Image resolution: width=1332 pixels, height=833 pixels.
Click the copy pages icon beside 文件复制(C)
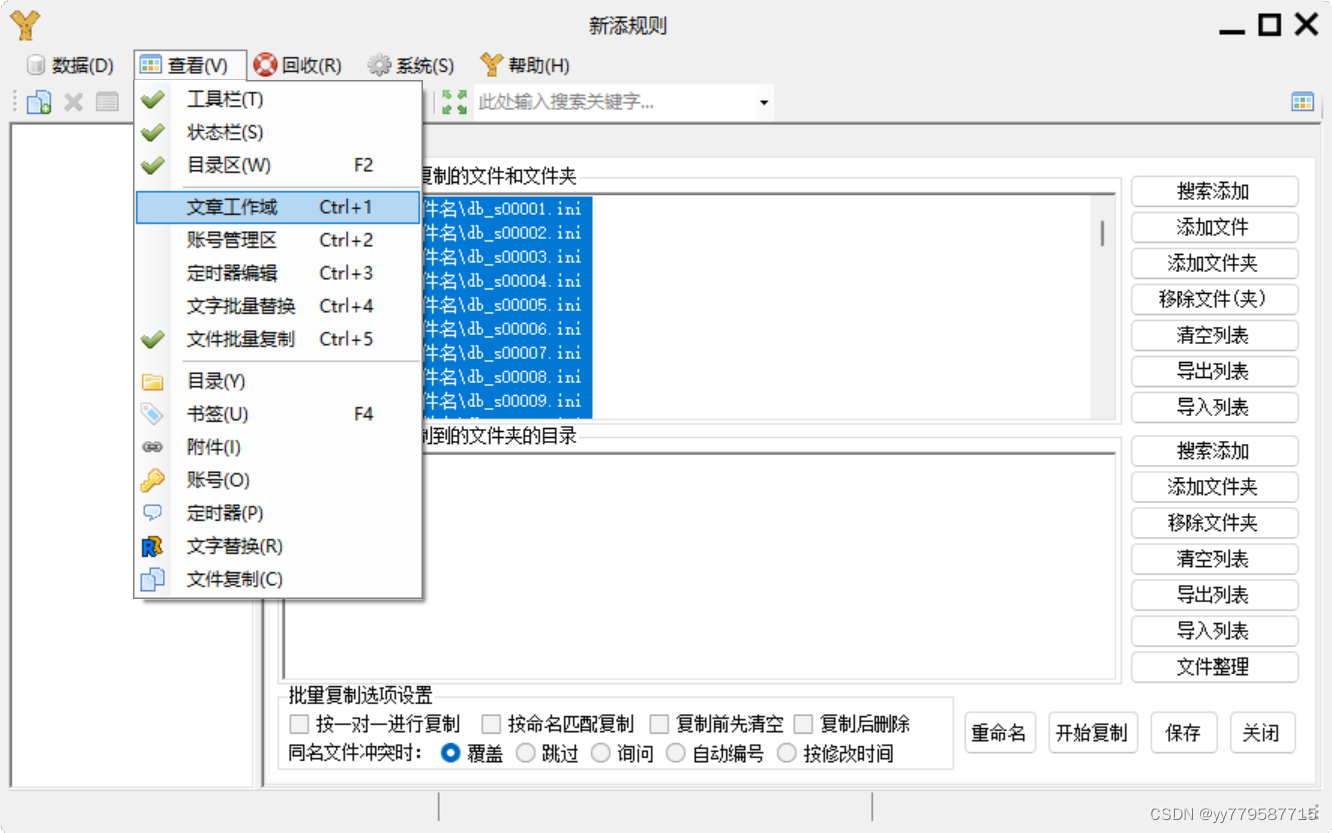(x=152, y=579)
